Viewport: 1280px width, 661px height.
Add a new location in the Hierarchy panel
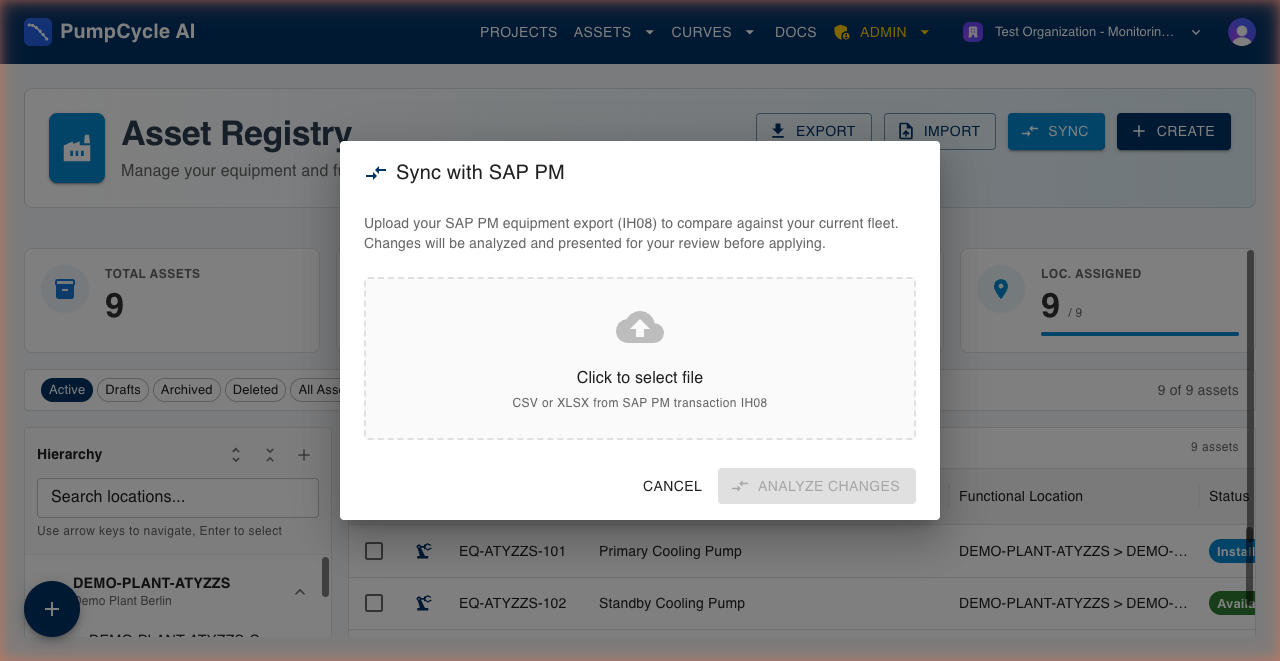pyautogui.click(x=304, y=454)
